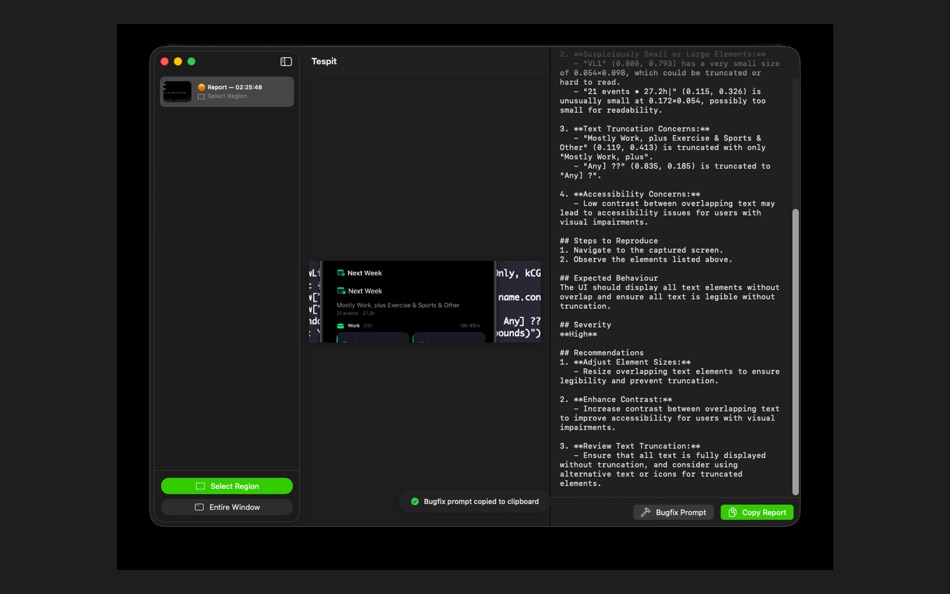Click the '## Steps to Reproduce' heading
This screenshot has width=950, height=594.
(x=609, y=241)
